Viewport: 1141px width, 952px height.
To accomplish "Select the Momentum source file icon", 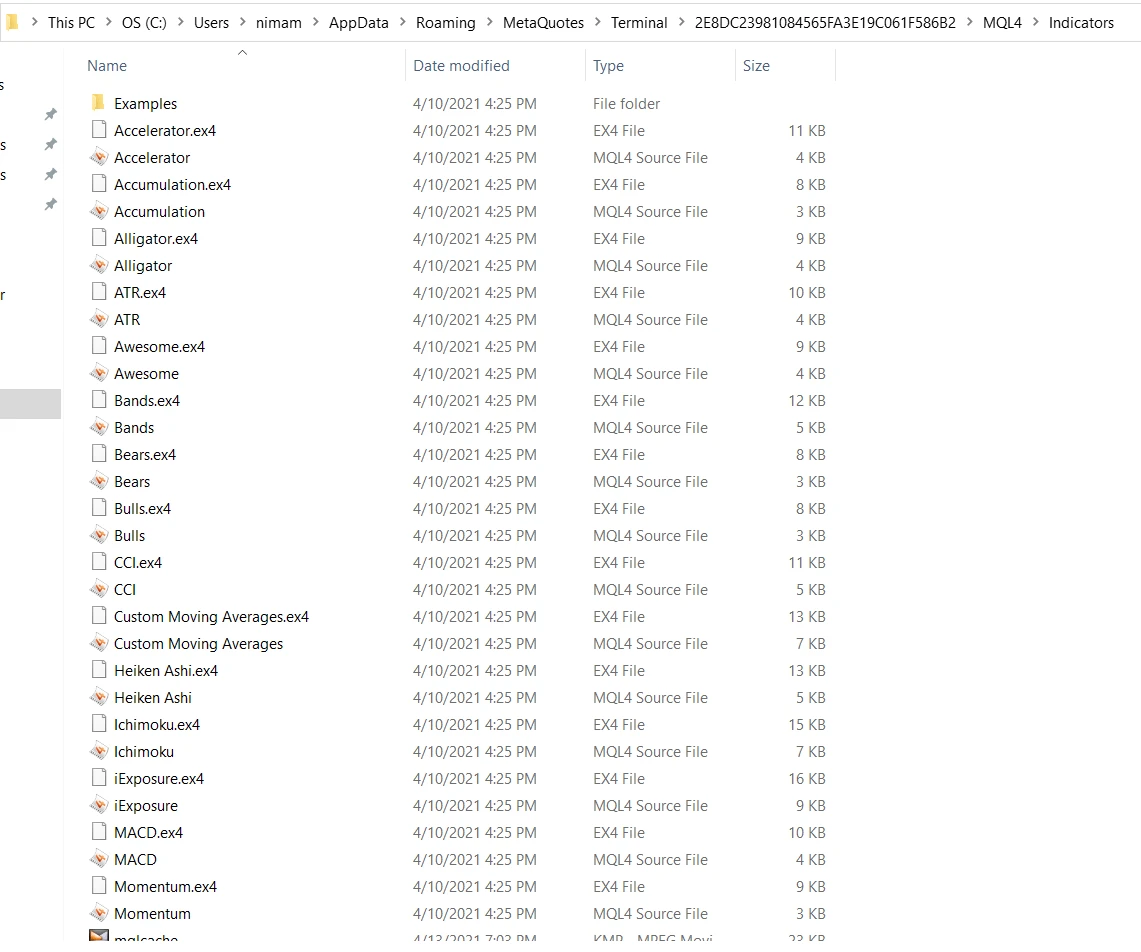I will click(x=98, y=913).
